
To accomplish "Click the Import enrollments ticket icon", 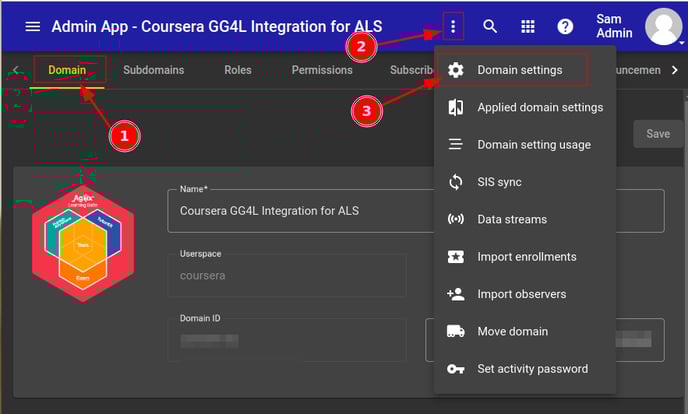I will click(455, 257).
